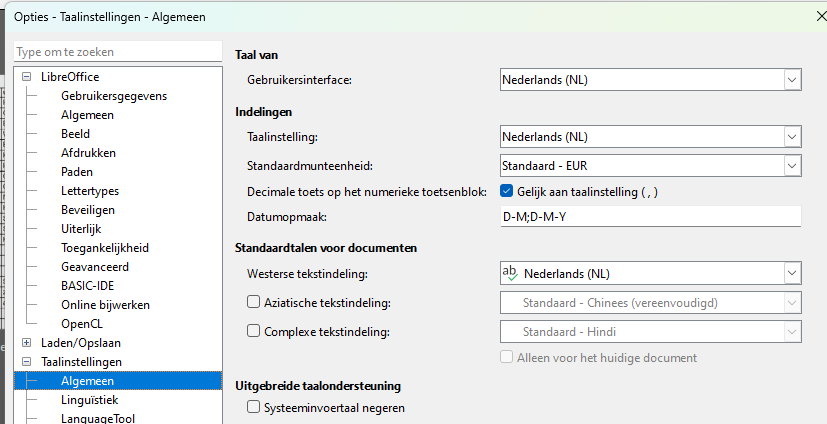827x424 pixels.
Task: Click the spellcheck icon in Westerse tekstindeling
Action: coord(510,272)
